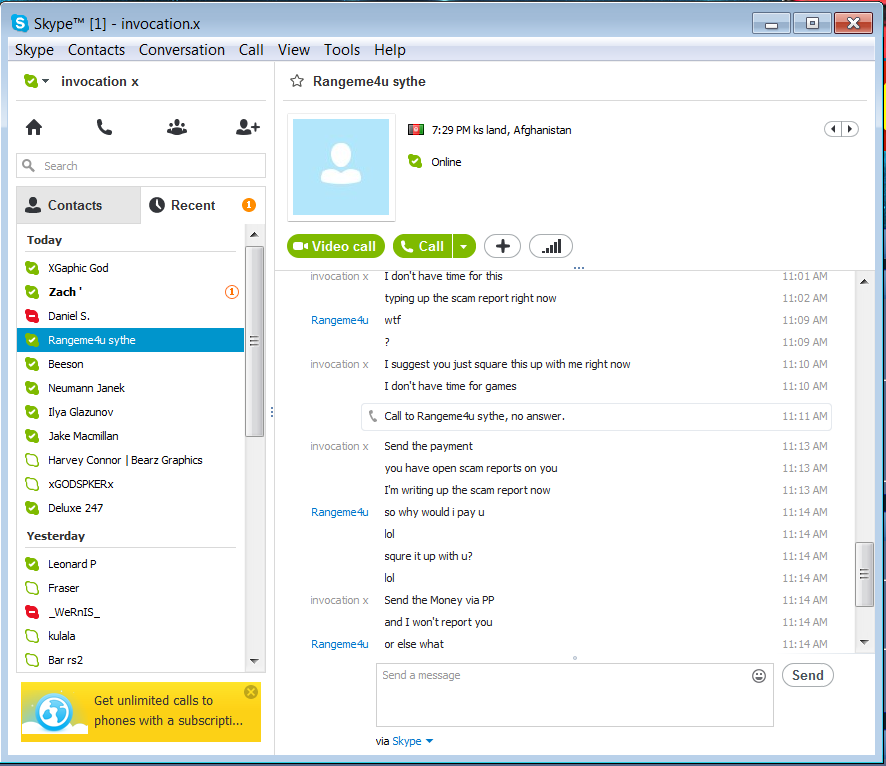The width and height of the screenshot is (886, 766).
Task: Click the green Call button
Action: (x=423, y=246)
